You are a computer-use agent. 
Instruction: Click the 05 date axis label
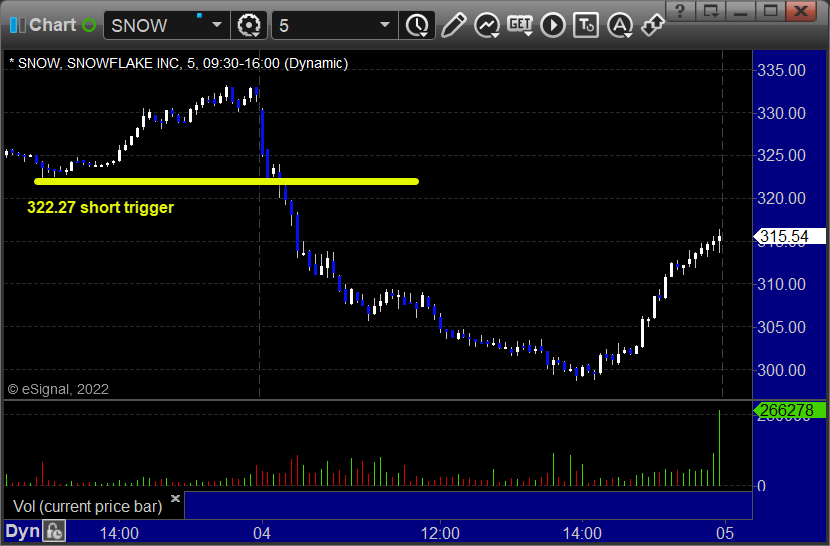(725, 533)
